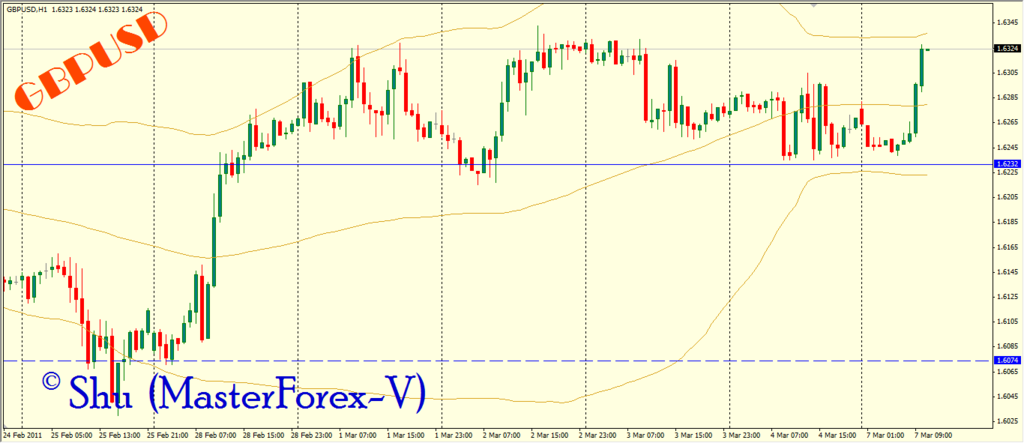Click the blue 1.6232 price level tag
The image size is (1024, 443).
[1005, 164]
